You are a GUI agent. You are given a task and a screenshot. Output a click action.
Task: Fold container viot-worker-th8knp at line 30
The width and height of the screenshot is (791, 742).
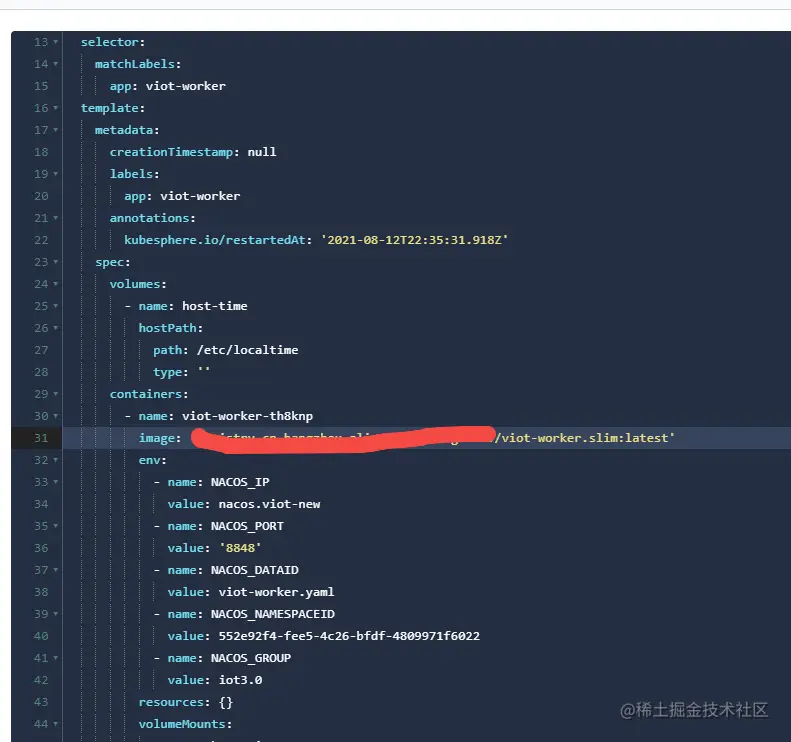tap(55, 416)
